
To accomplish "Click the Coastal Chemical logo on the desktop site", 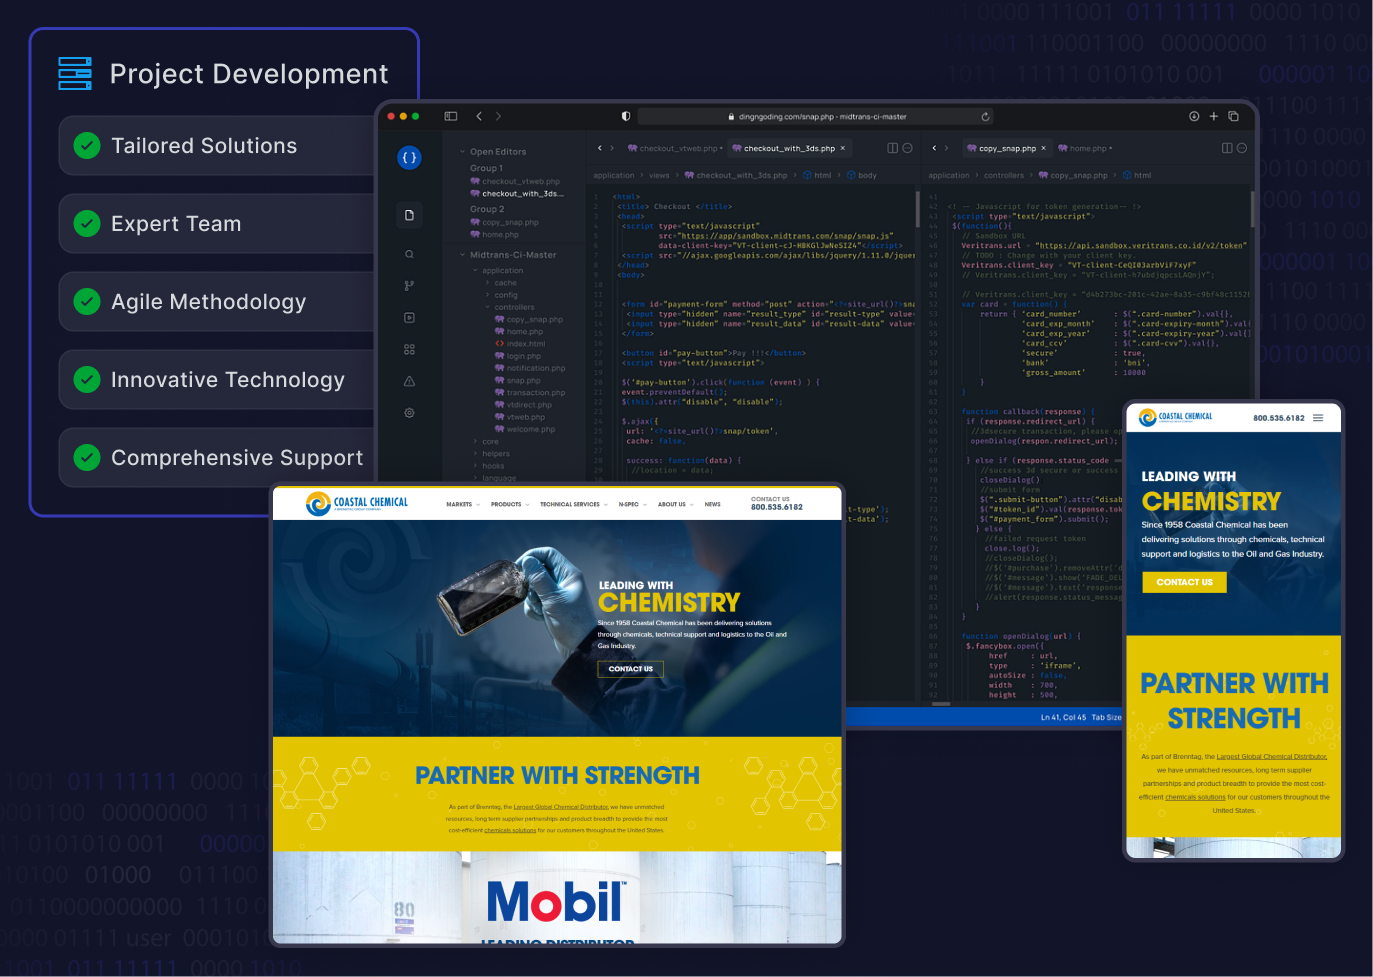I will tap(357, 503).
